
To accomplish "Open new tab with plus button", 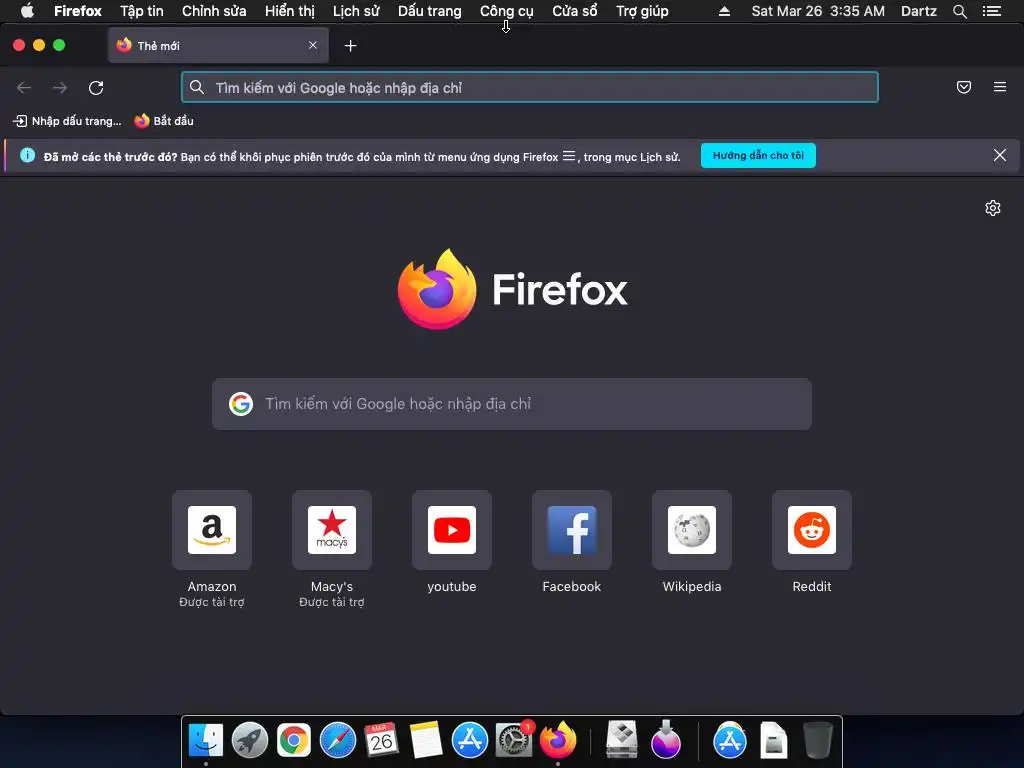I will (x=351, y=46).
